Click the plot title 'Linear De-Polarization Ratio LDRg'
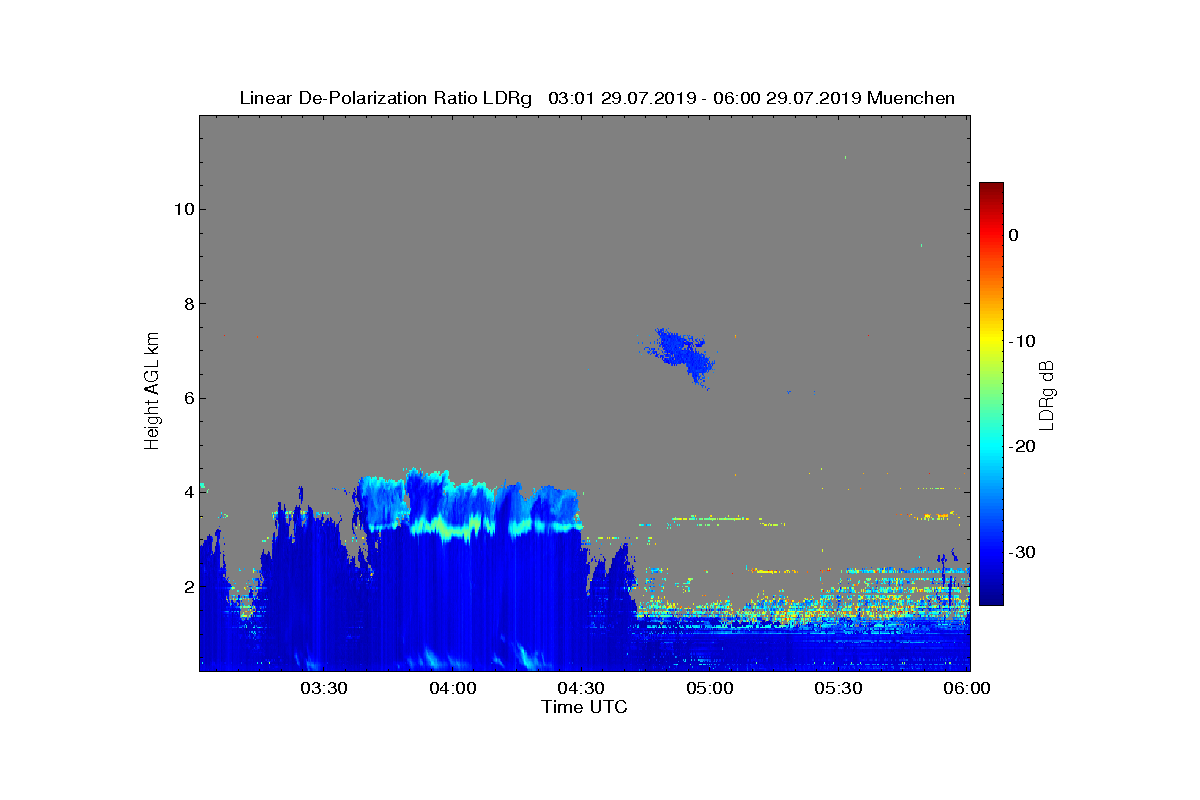Image resolution: width=1200 pixels, height=800 pixels. [x=386, y=98]
